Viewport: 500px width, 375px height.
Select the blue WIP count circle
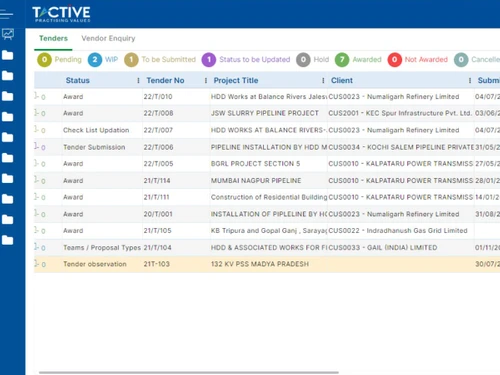[x=95, y=60]
